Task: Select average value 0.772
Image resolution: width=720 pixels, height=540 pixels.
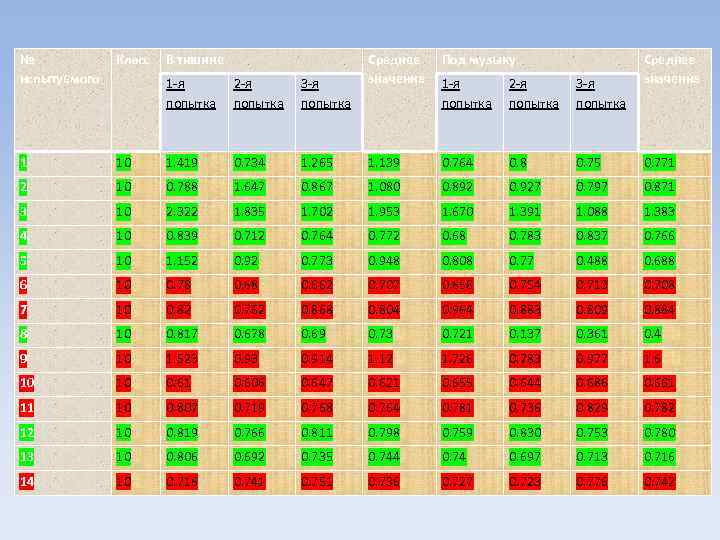Action: pyautogui.click(x=383, y=236)
